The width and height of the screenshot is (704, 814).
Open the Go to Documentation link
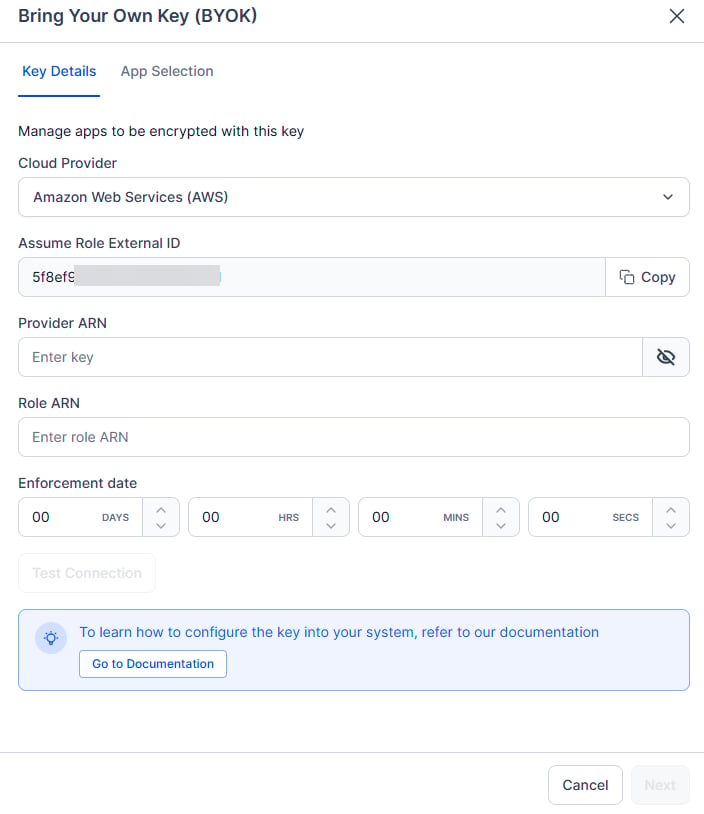pyautogui.click(x=153, y=664)
